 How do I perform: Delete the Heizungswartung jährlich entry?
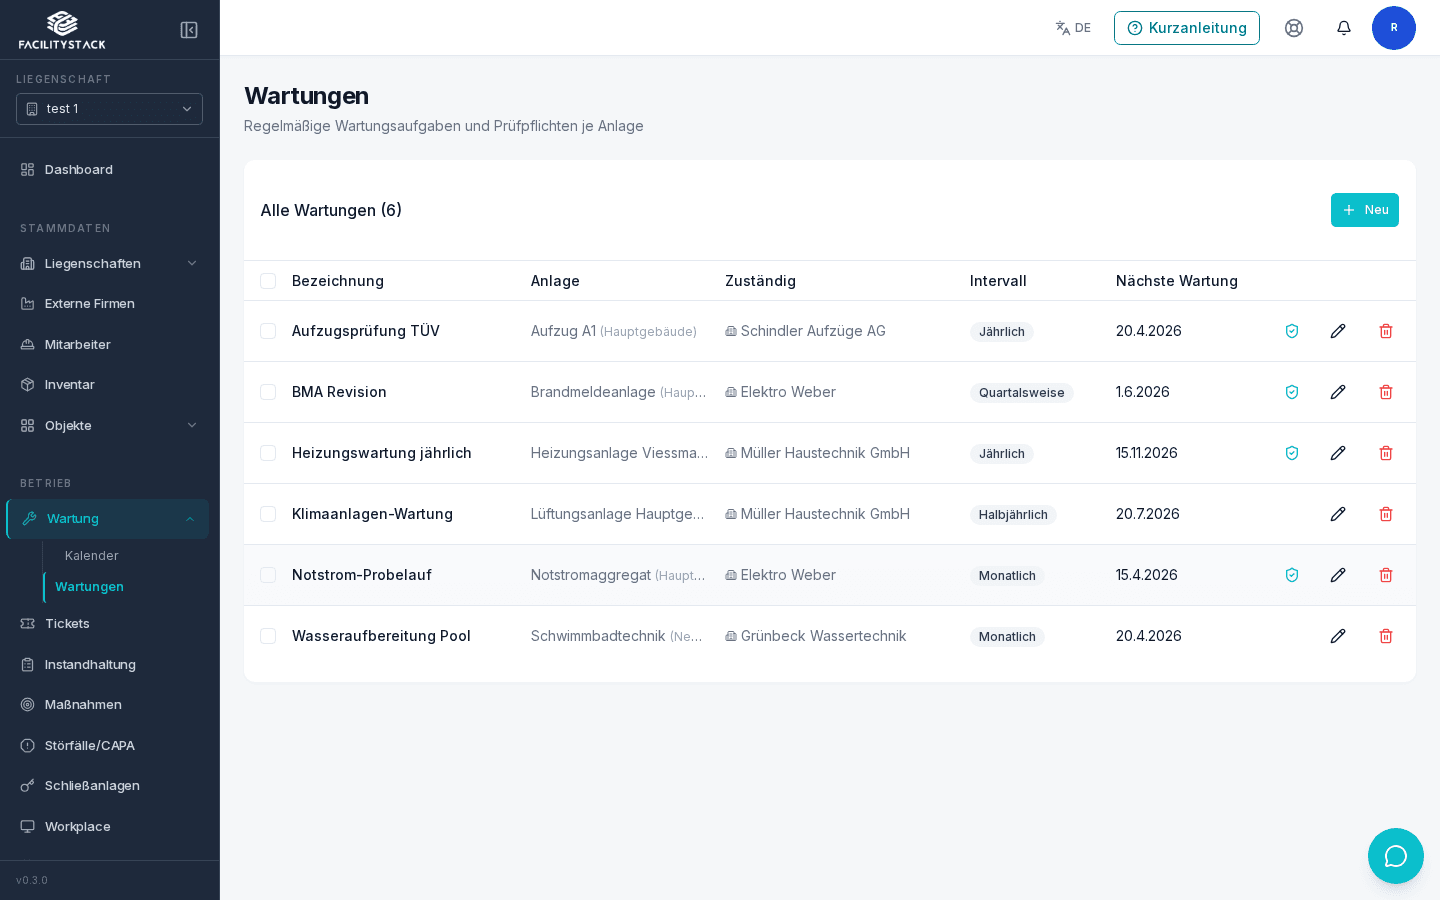(1386, 453)
